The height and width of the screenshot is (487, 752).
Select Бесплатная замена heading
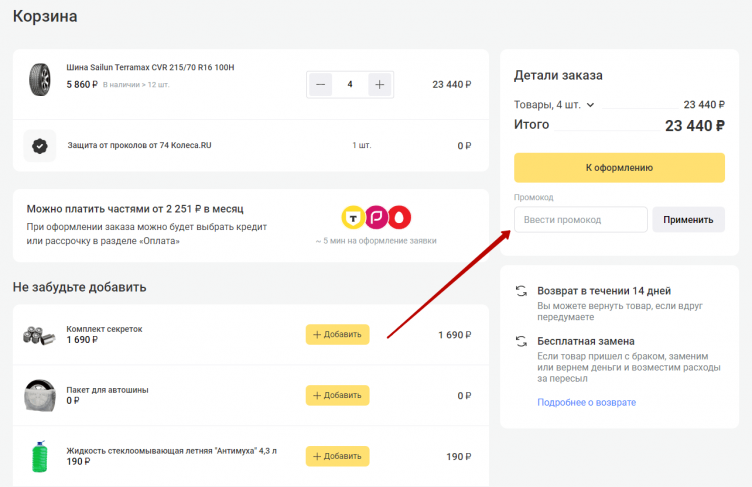(586, 341)
